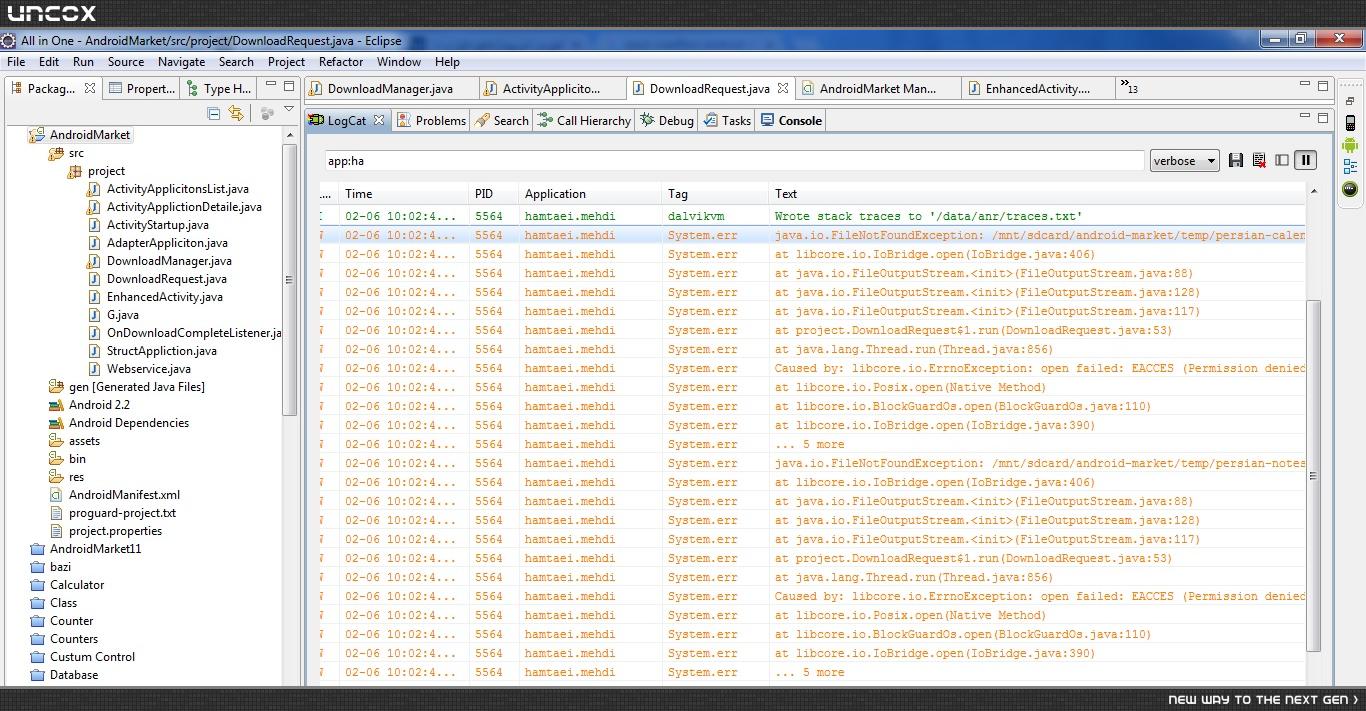
Task: Select the gen [Generated Java Files] folder
Action: (136, 387)
